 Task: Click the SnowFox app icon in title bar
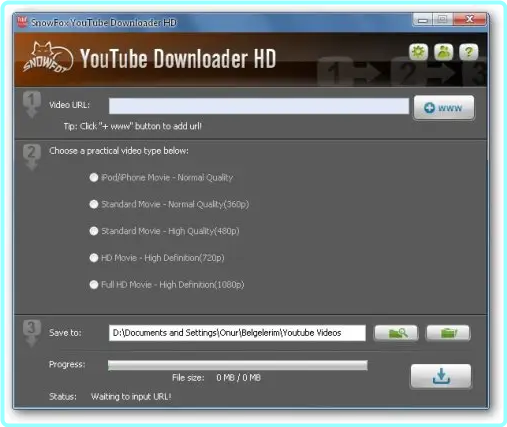point(22,22)
